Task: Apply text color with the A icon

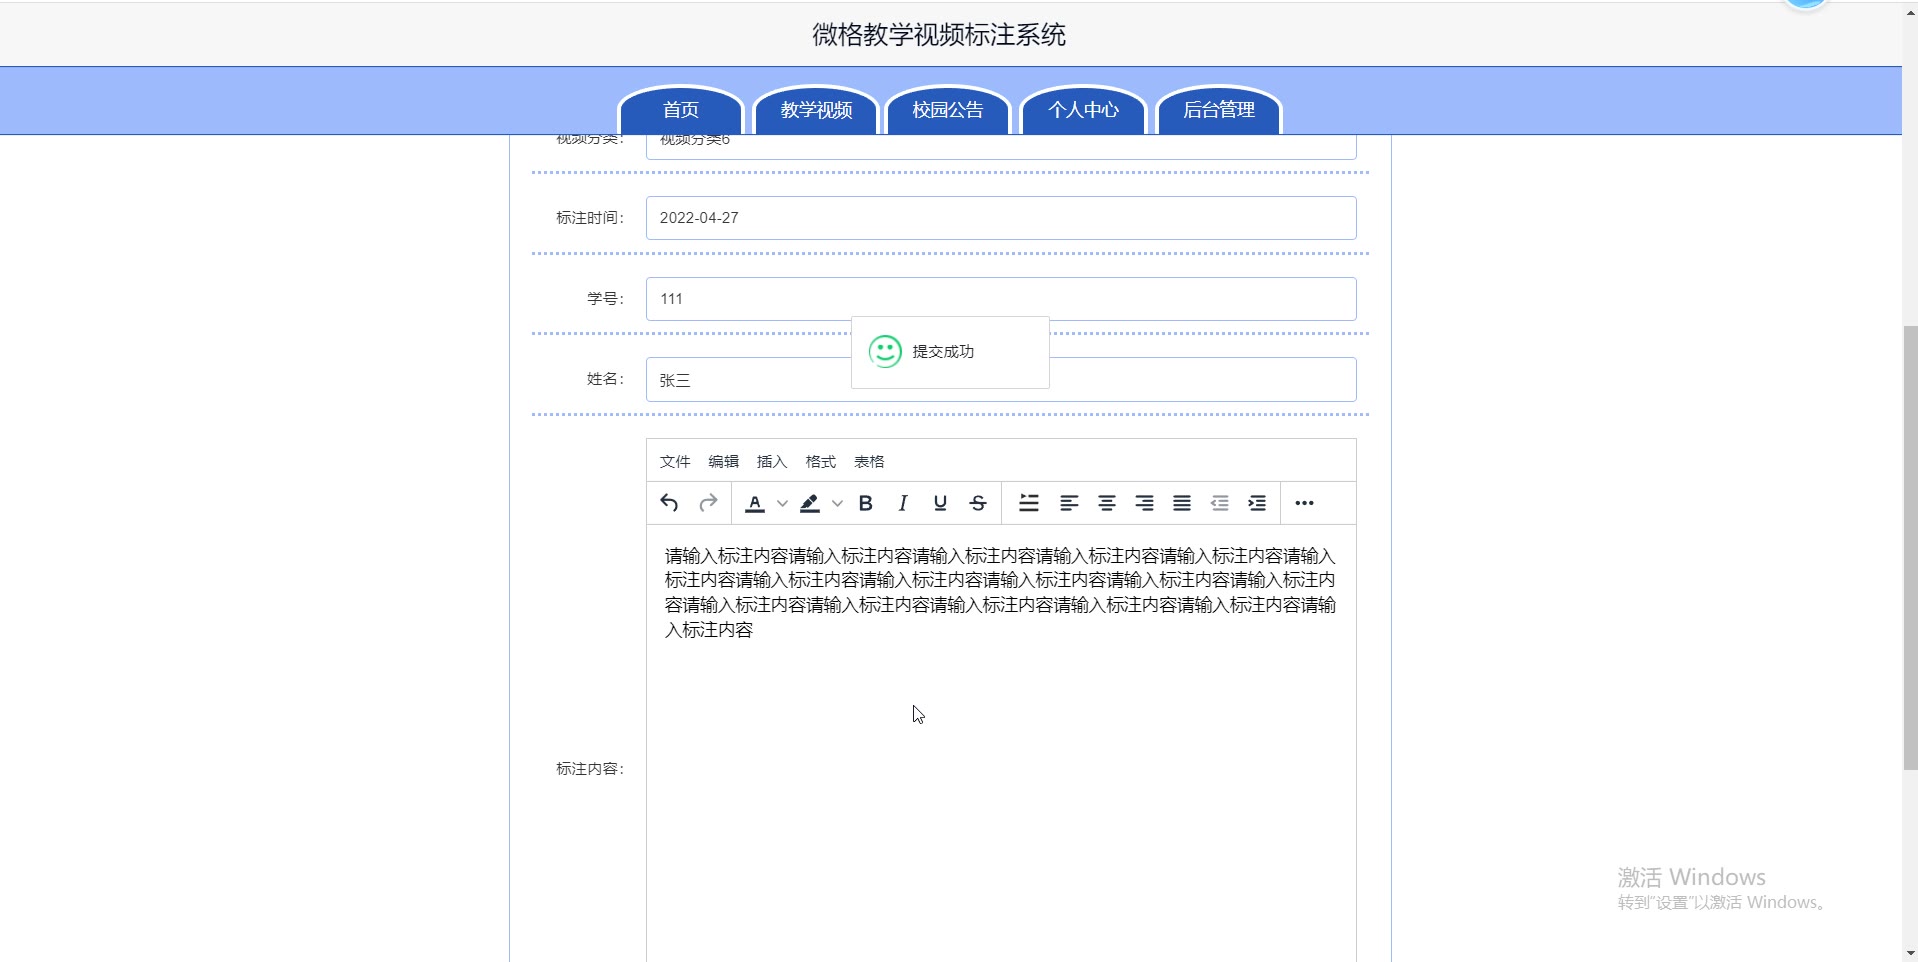Action: click(x=755, y=503)
